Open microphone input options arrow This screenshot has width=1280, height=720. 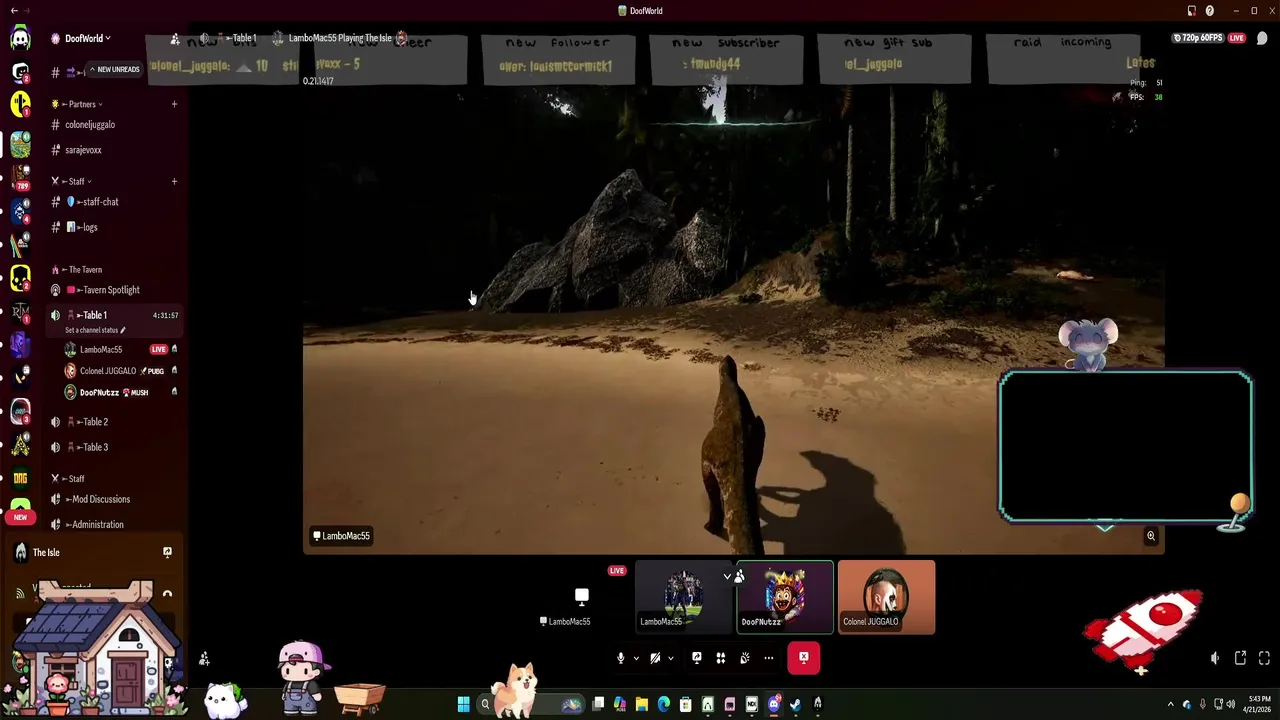(635, 658)
